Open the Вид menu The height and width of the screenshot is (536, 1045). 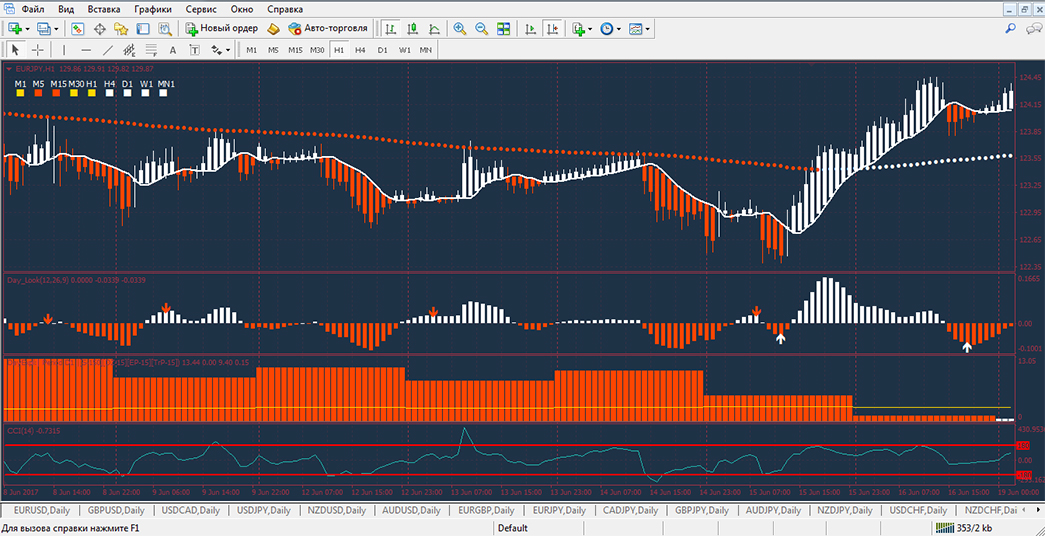(x=66, y=9)
